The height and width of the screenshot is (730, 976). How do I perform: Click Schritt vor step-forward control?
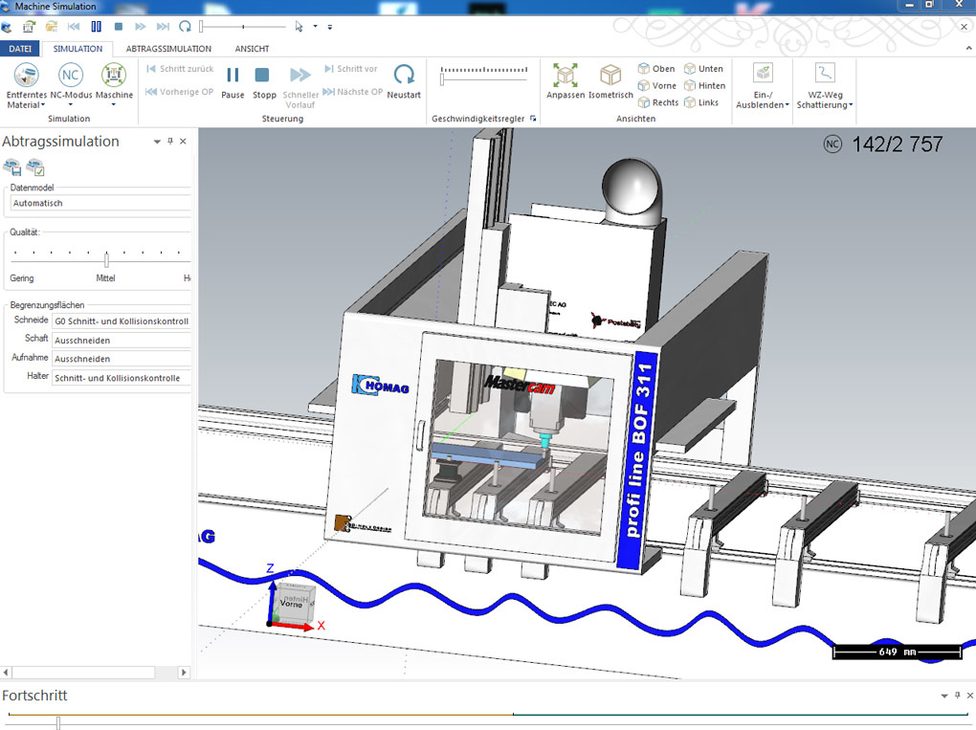(x=351, y=69)
